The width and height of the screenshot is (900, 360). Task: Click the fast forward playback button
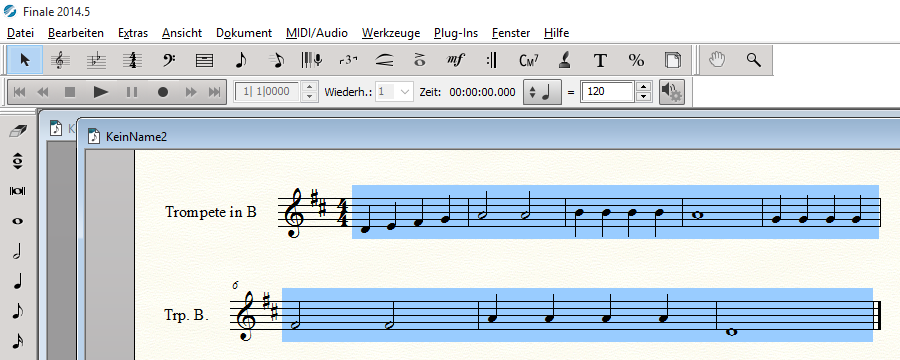coord(191,92)
